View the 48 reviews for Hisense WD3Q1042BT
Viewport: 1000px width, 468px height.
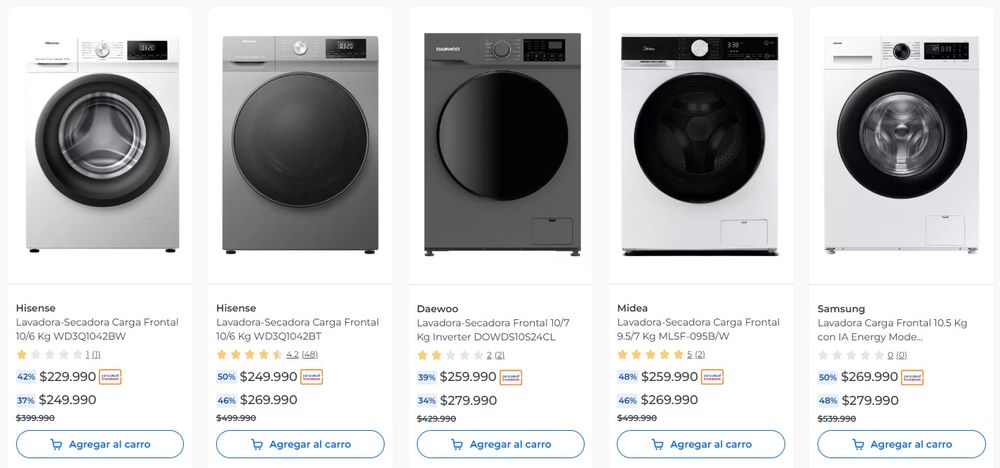pos(310,355)
